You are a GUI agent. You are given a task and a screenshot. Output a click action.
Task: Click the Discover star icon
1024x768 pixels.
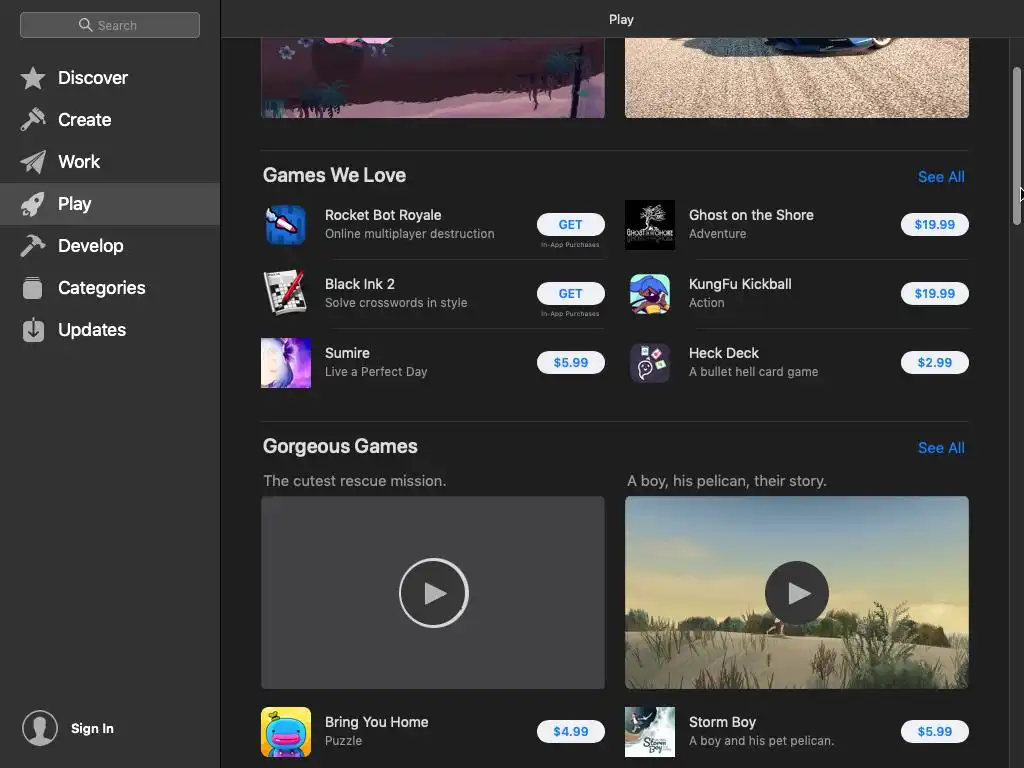coord(33,78)
